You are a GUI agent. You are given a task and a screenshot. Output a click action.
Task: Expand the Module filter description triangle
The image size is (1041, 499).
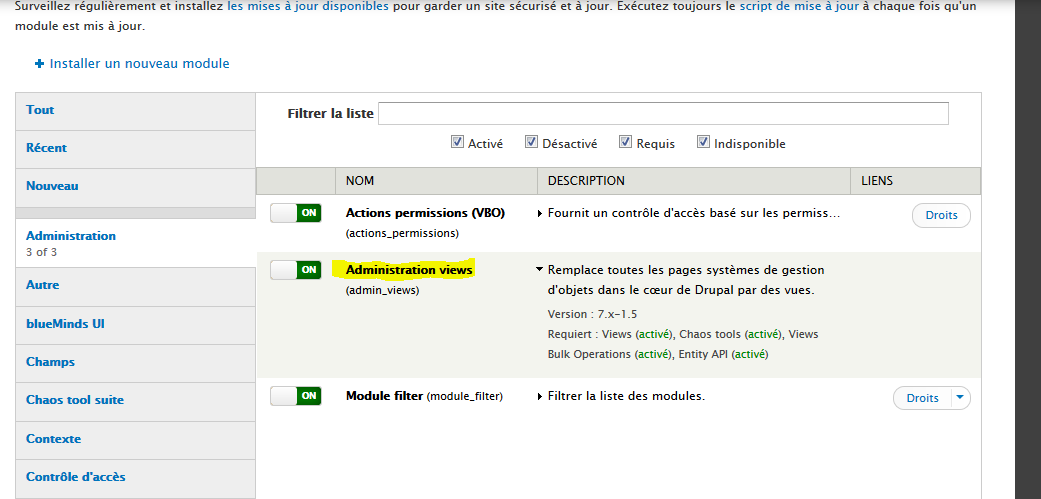coord(540,396)
